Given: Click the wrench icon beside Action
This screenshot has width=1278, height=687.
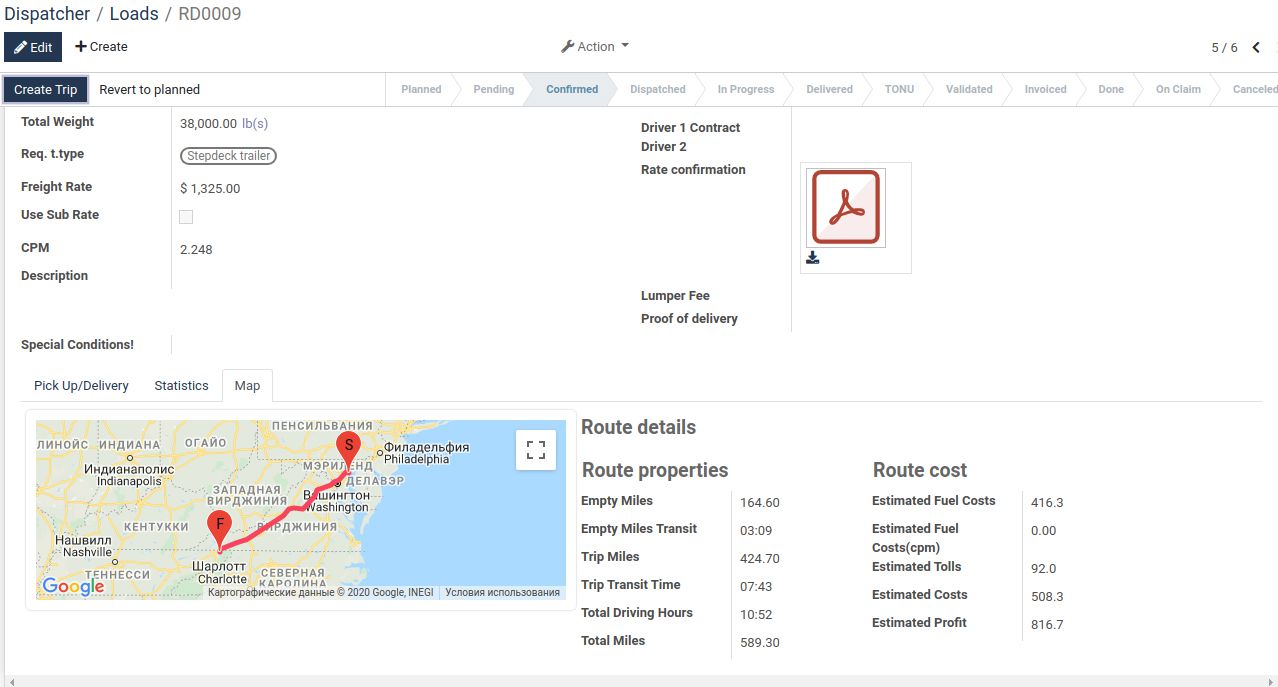Looking at the screenshot, I should pos(566,46).
